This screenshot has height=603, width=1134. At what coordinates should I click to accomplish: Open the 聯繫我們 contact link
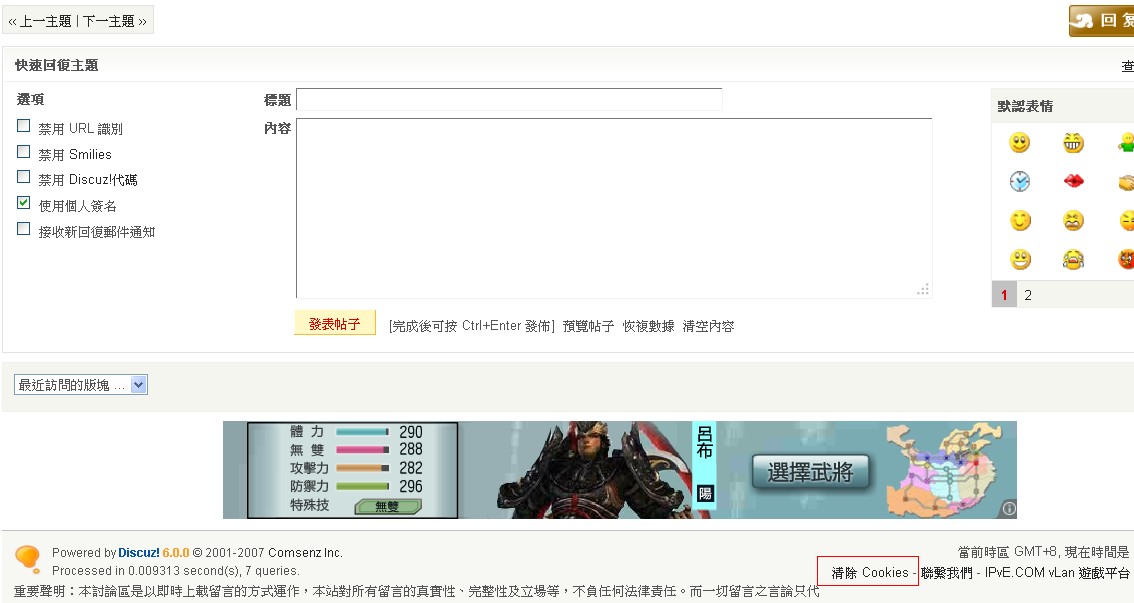click(x=947, y=573)
